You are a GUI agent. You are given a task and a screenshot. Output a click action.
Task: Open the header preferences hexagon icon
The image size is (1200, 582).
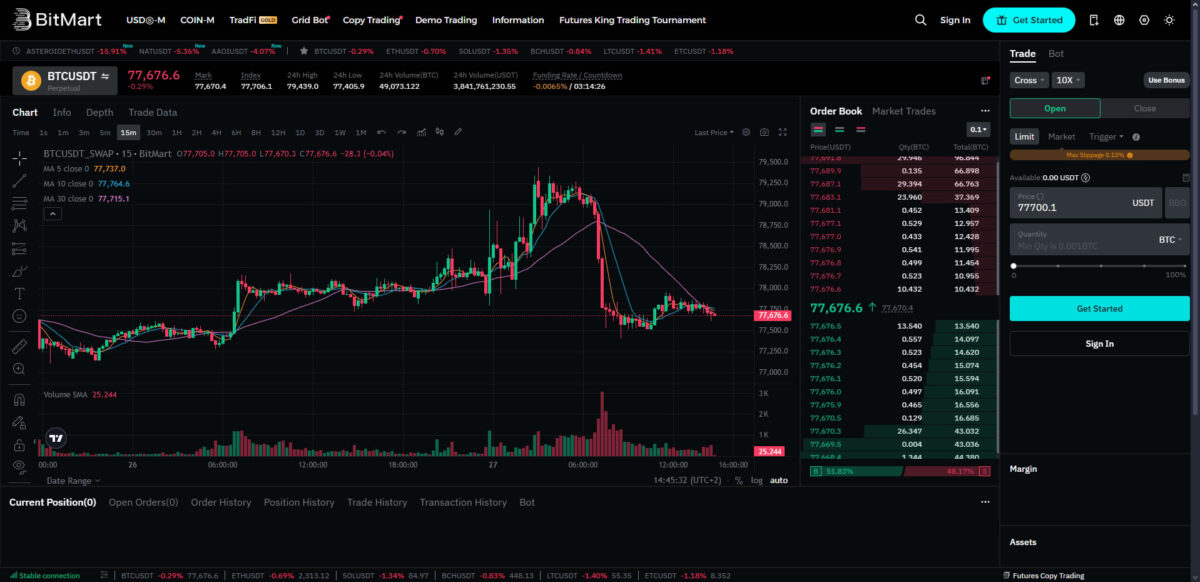(1144, 20)
